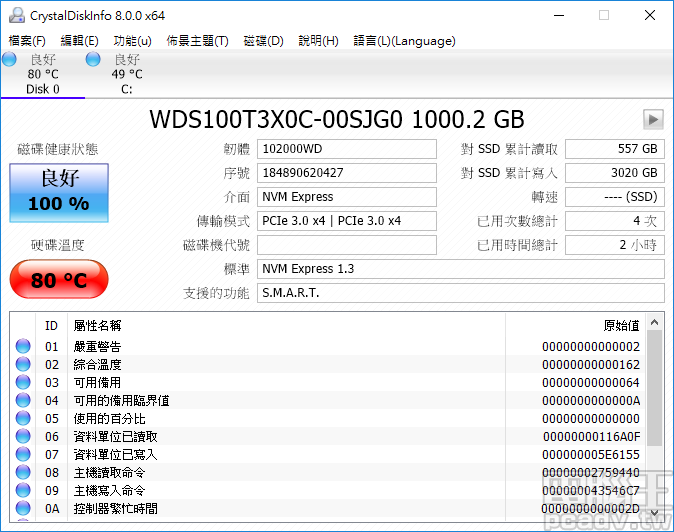This screenshot has height=532, width=674.
Task: Click the C: drive blue status circle
Action: pos(93,59)
